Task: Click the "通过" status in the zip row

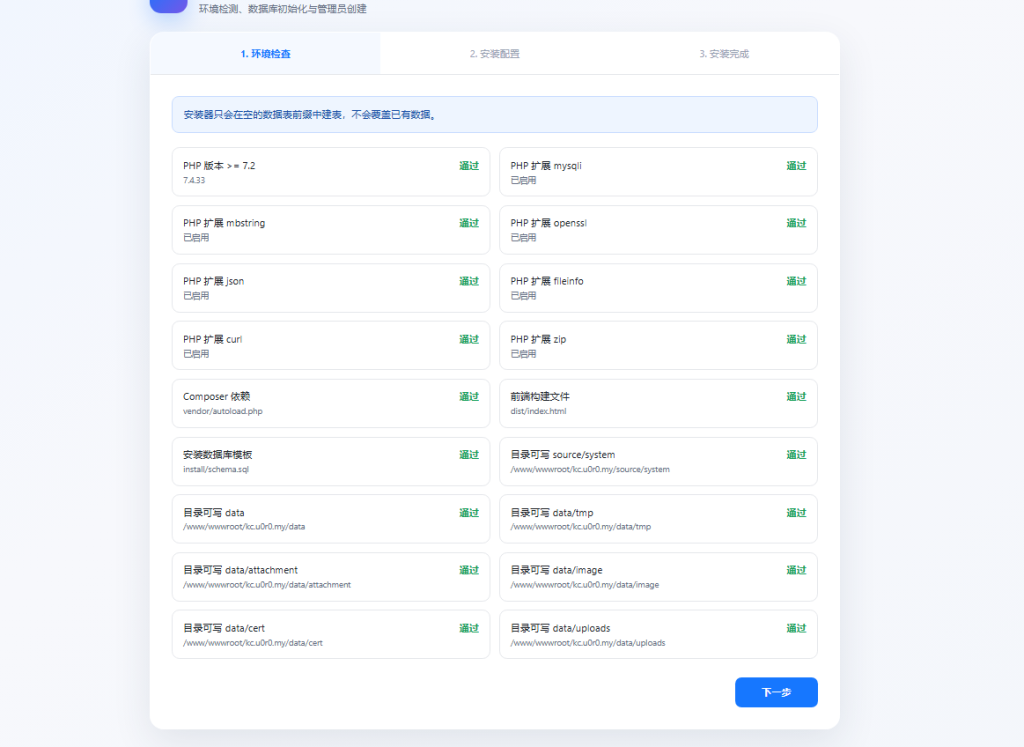Action: (796, 340)
